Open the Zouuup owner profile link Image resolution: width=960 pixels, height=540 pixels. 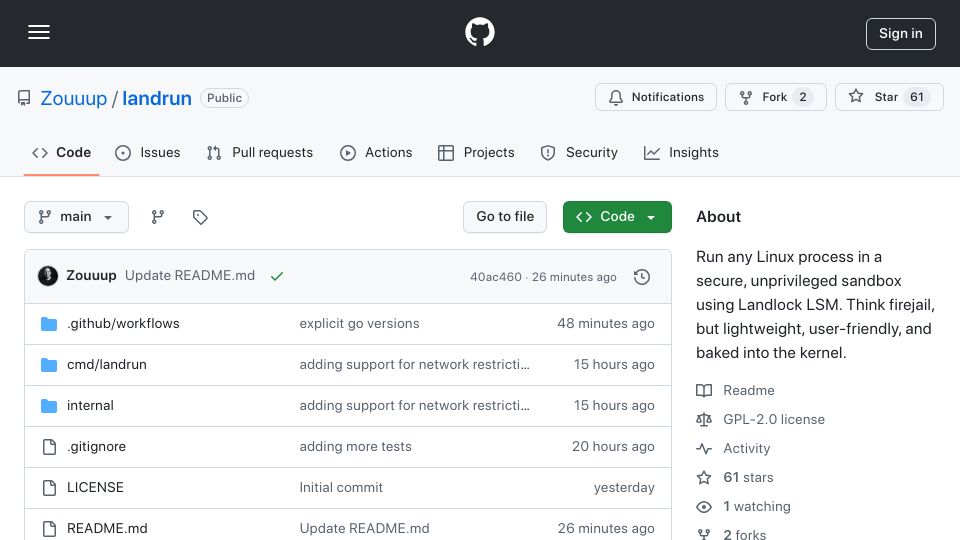(x=73, y=98)
